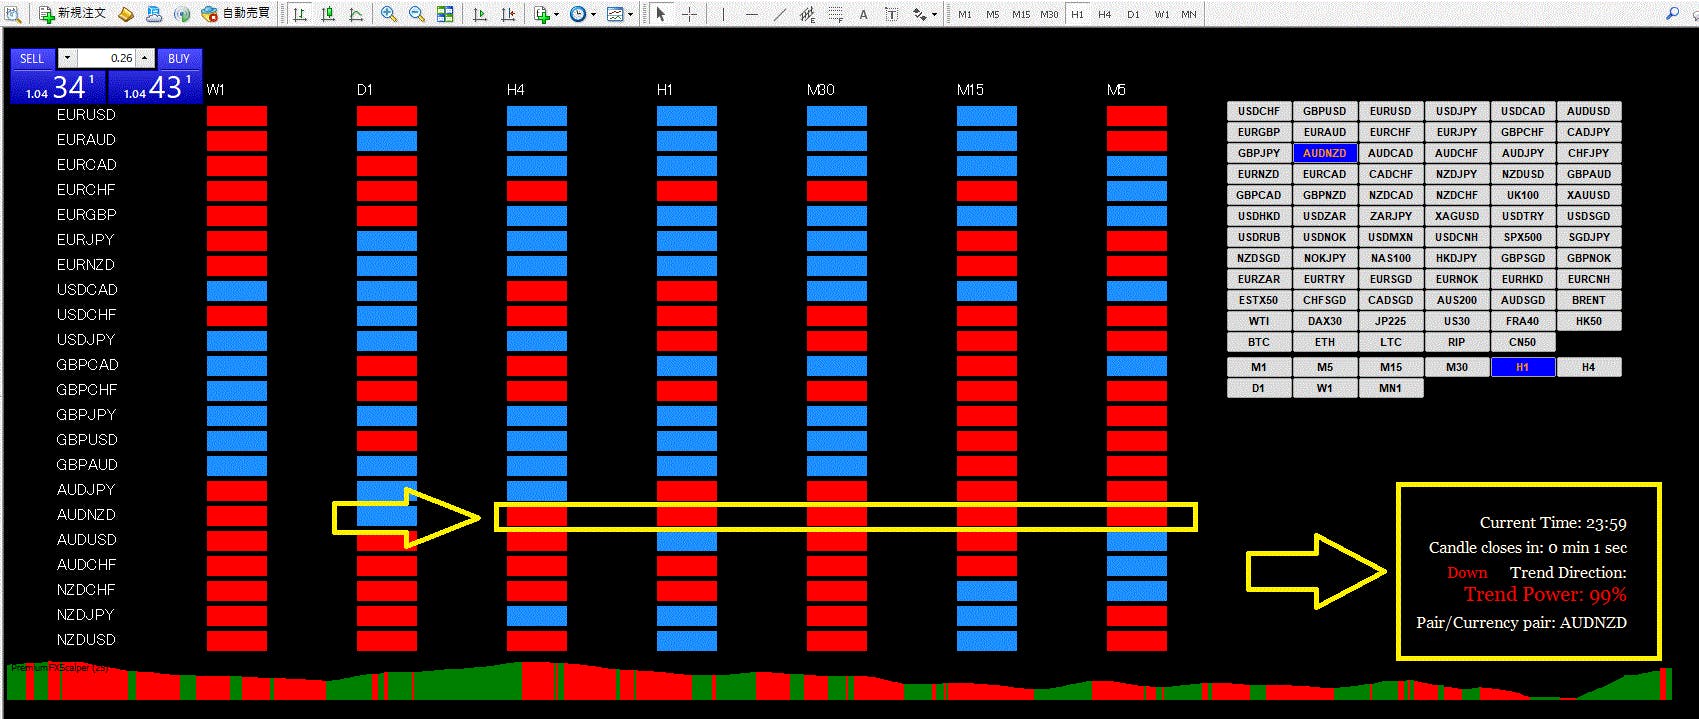Select the crosshair tool in toolbar
This screenshot has width=1699, height=719.
(689, 14)
